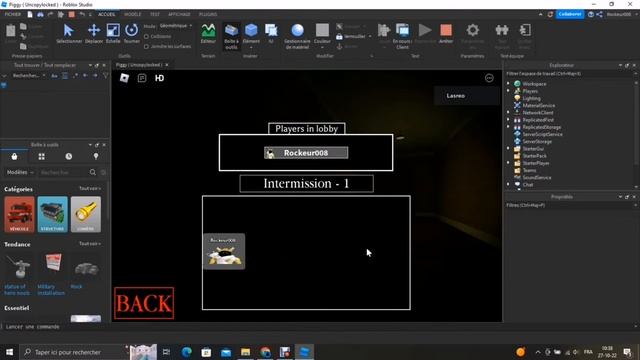
Task: Switch to the TEST ribbon tab
Action: (x=155, y=14)
